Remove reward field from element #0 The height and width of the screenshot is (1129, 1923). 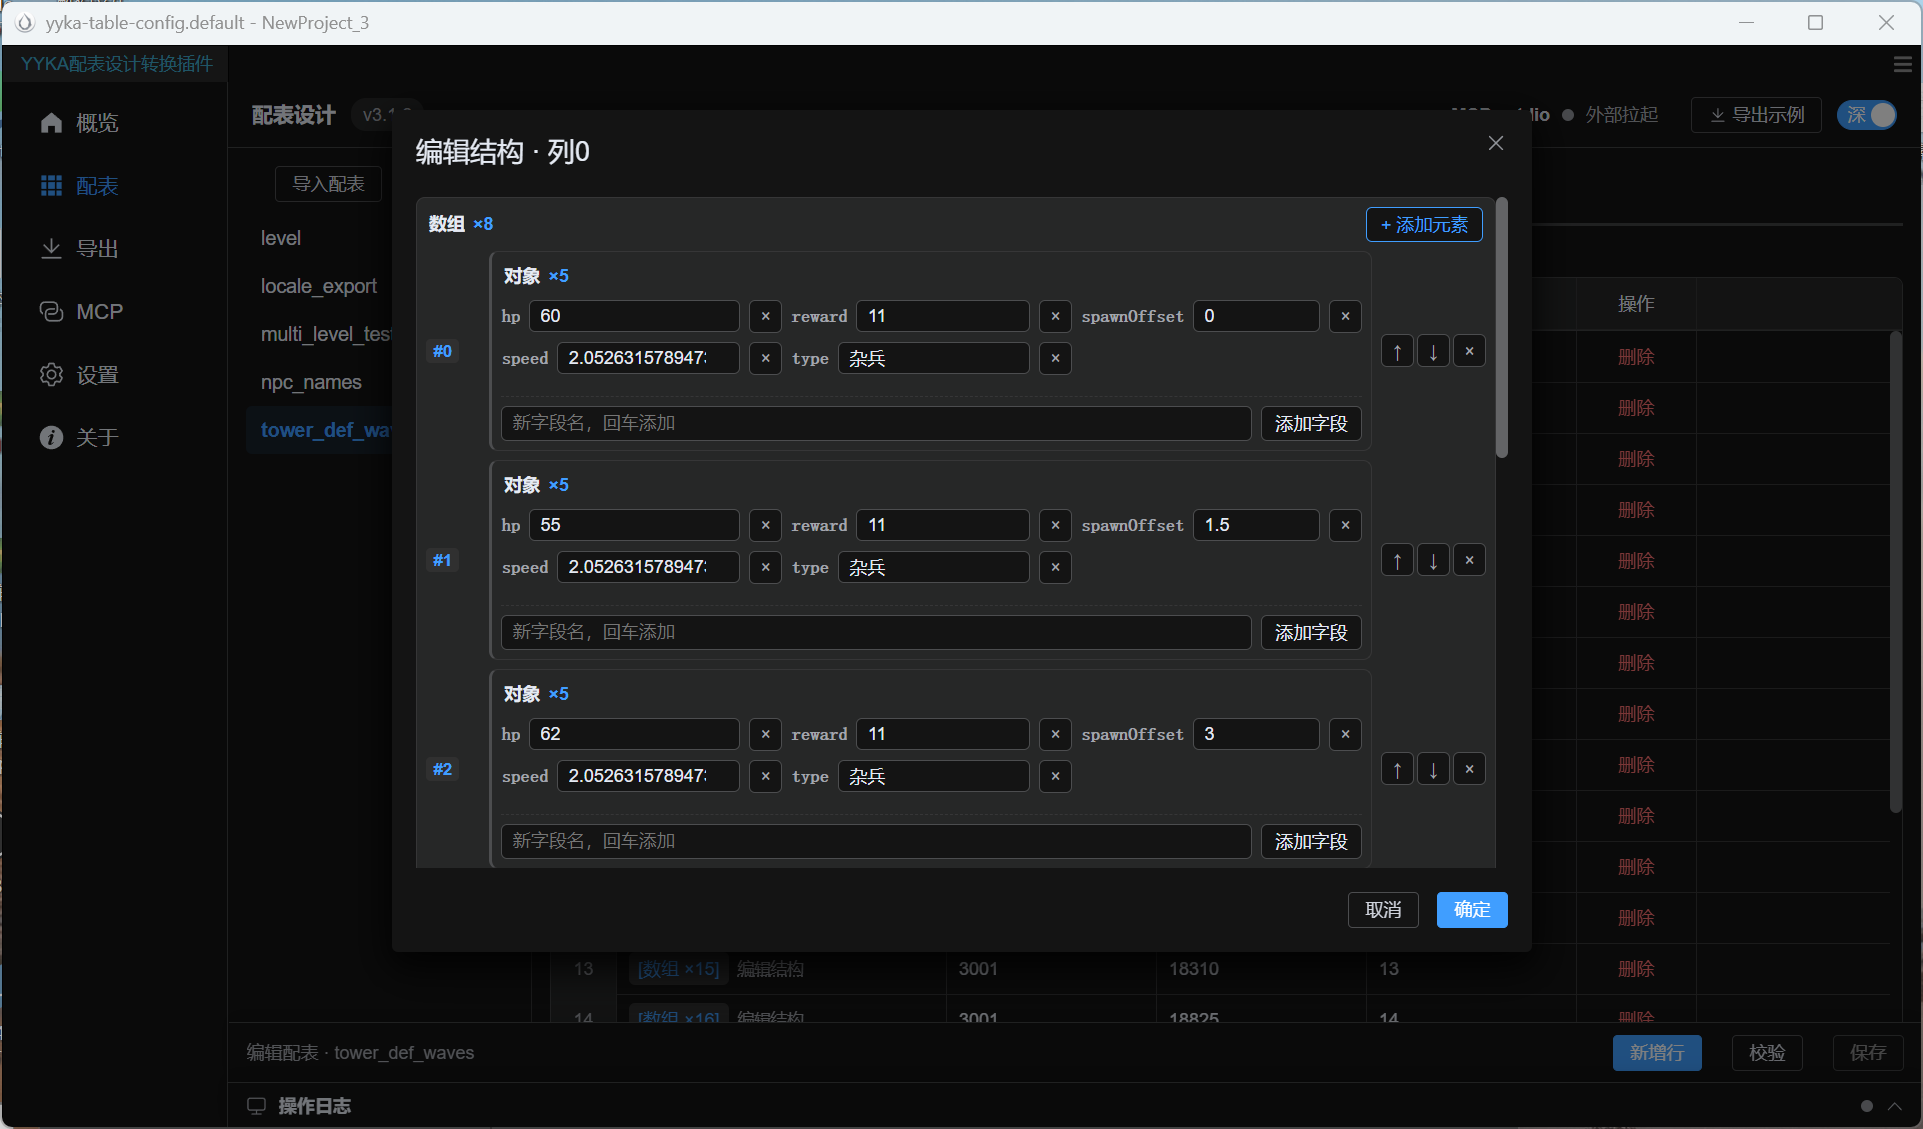(x=1055, y=316)
